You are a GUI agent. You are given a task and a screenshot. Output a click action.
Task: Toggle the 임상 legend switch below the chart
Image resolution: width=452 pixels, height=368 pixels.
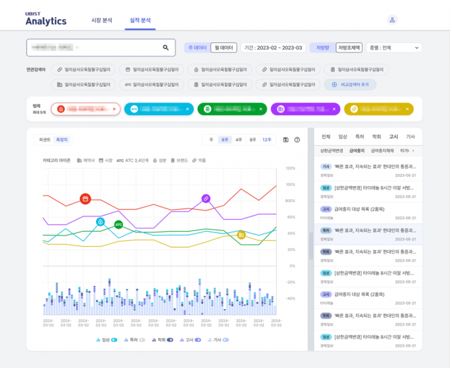pyautogui.click(x=114, y=340)
